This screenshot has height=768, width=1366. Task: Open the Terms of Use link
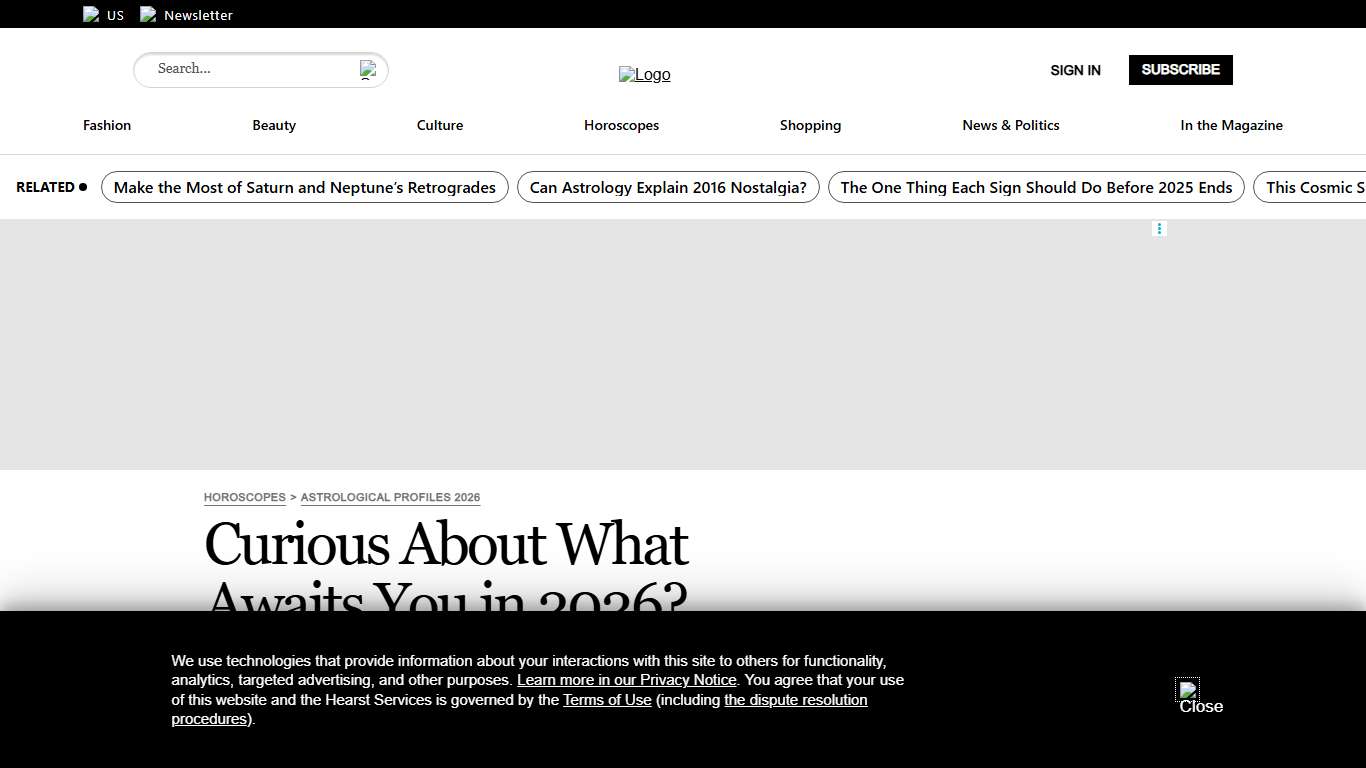pyautogui.click(x=607, y=700)
